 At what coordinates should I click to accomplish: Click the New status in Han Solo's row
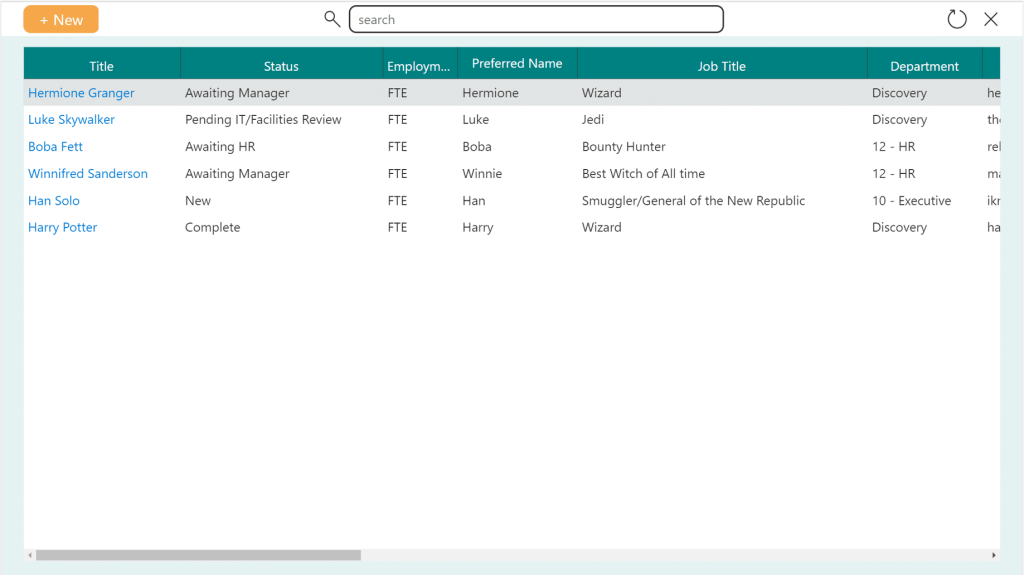[198, 201]
